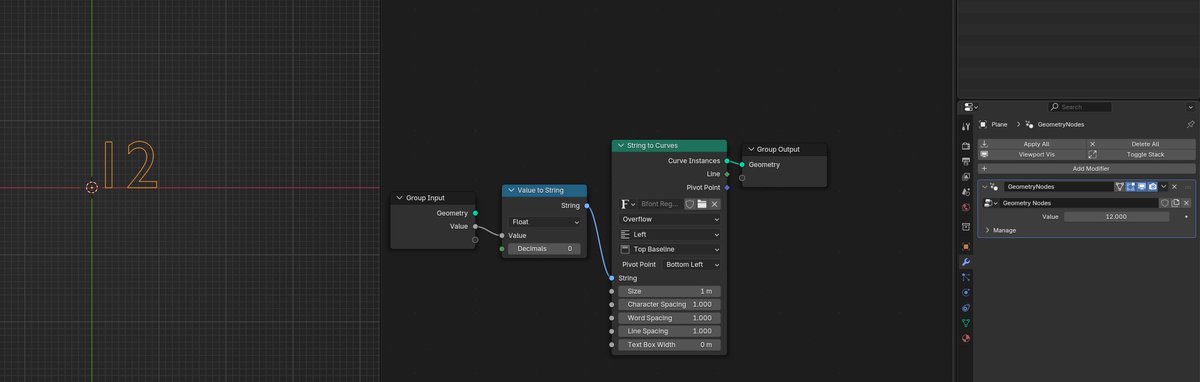The image size is (1200, 382).
Task: Collapse the Value to String node
Action: (x=510, y=190)
